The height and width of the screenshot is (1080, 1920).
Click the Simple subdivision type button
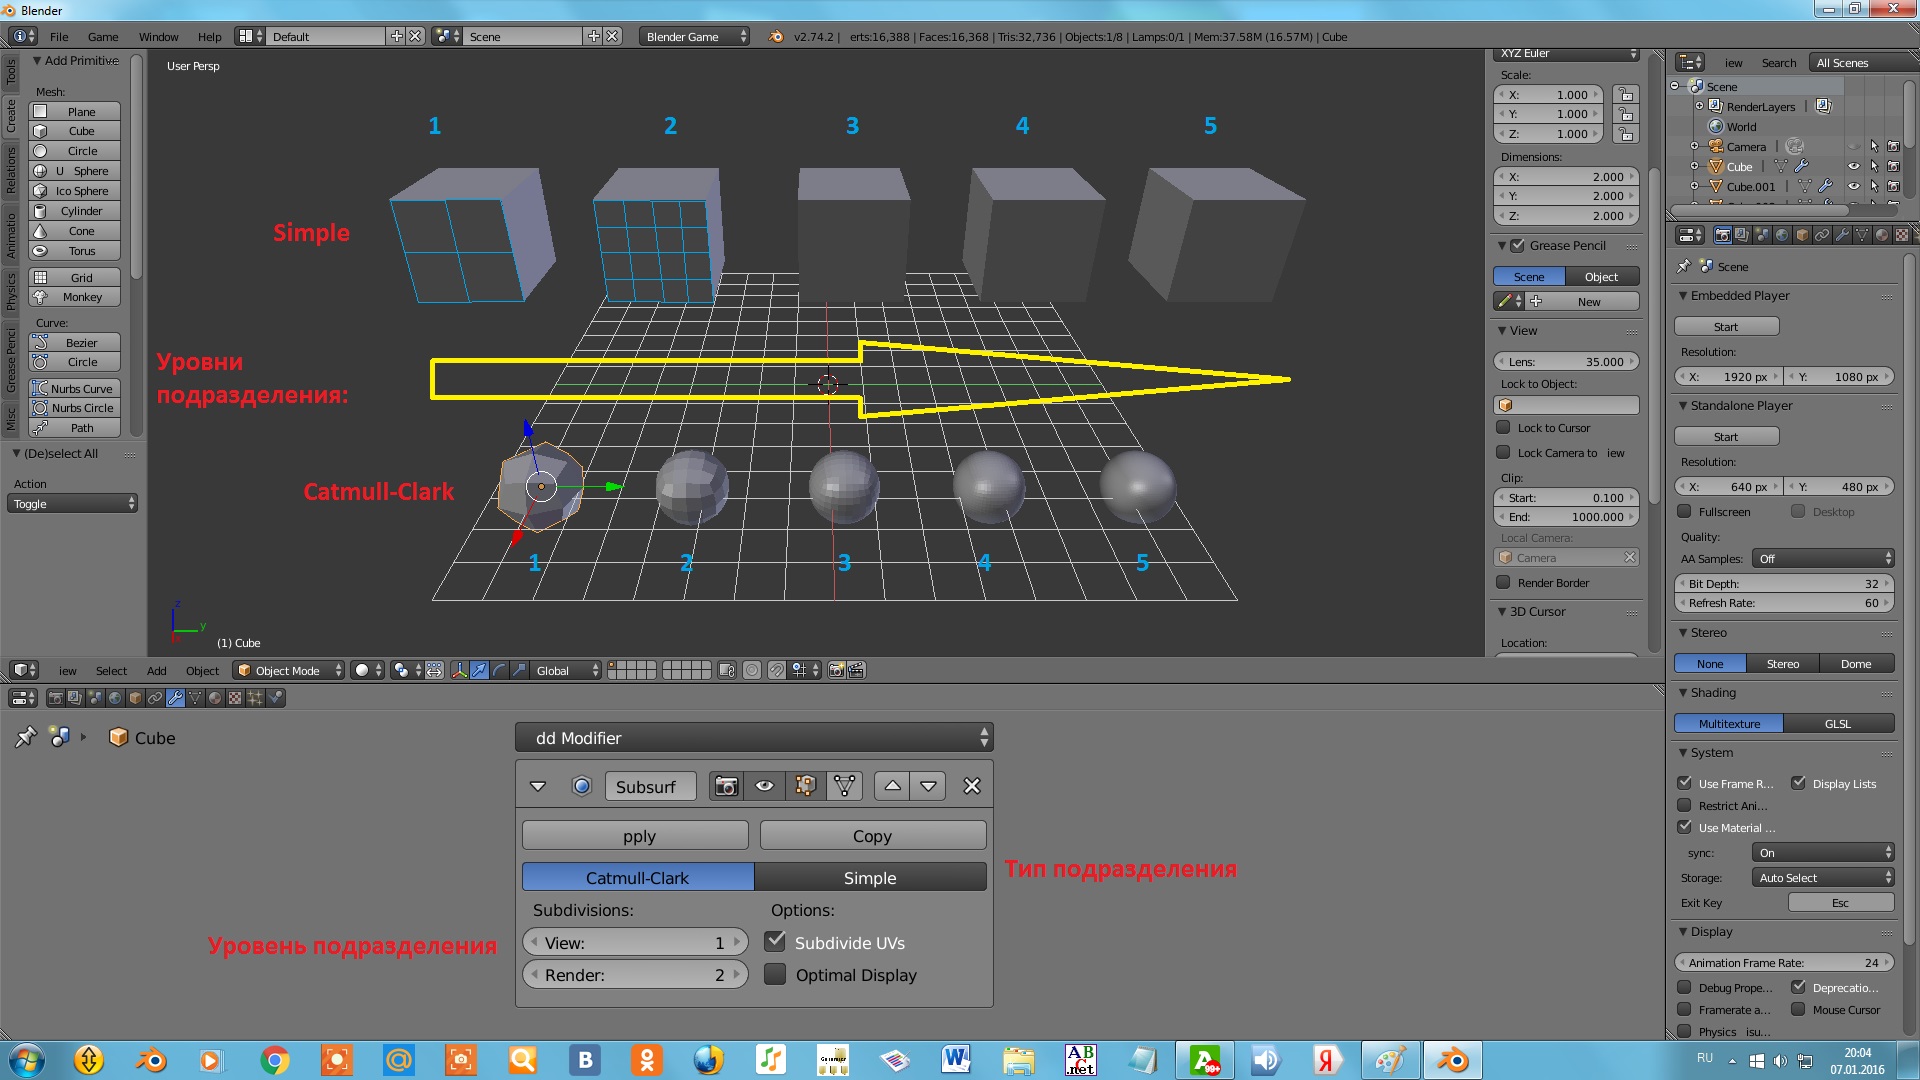tap(869, 877)
